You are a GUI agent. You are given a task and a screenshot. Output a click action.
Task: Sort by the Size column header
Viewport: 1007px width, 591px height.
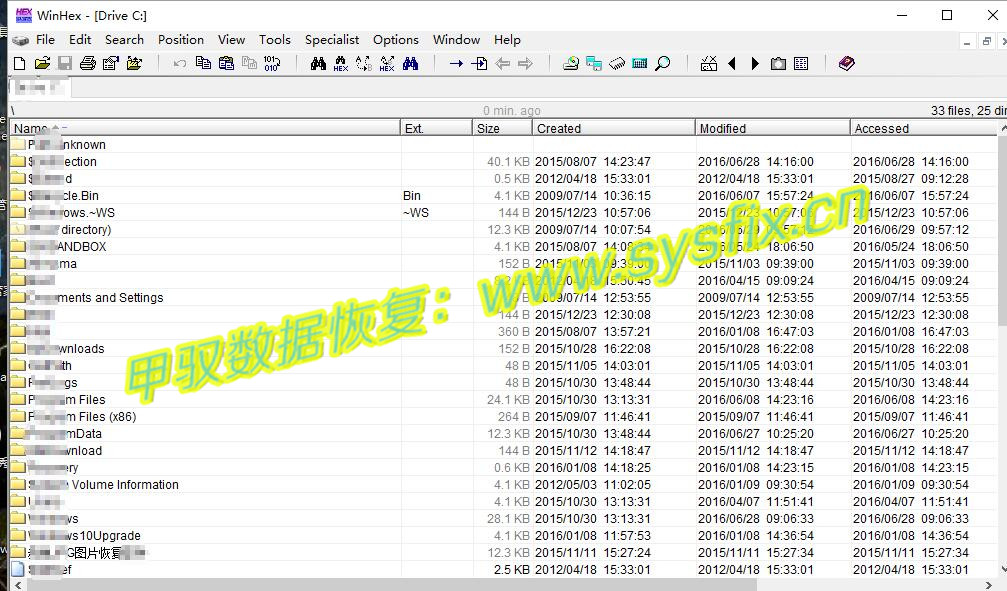click(502, 128)
